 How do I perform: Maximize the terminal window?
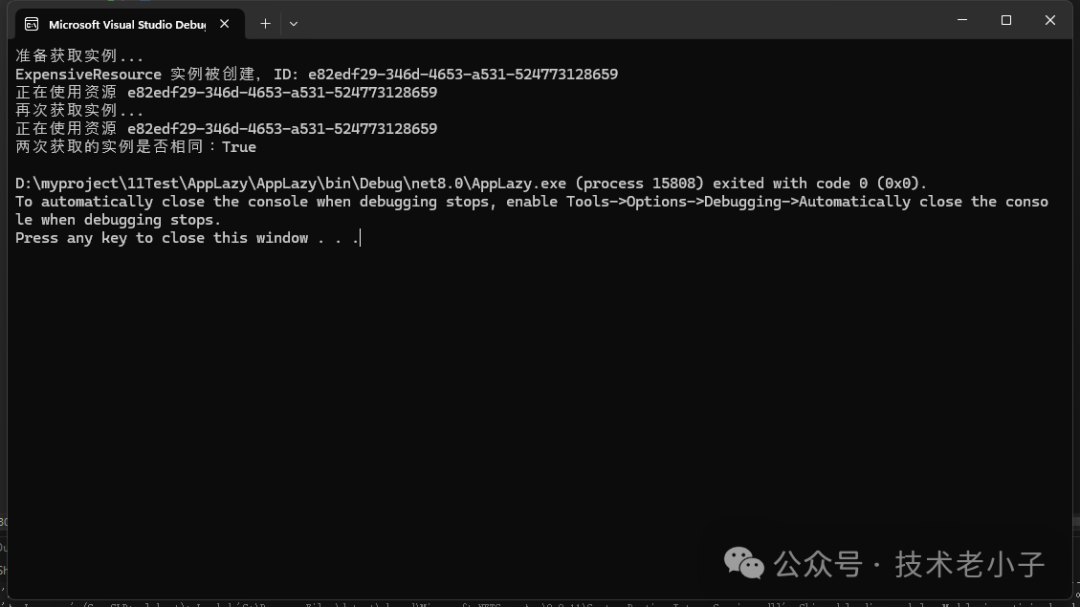1006,20
